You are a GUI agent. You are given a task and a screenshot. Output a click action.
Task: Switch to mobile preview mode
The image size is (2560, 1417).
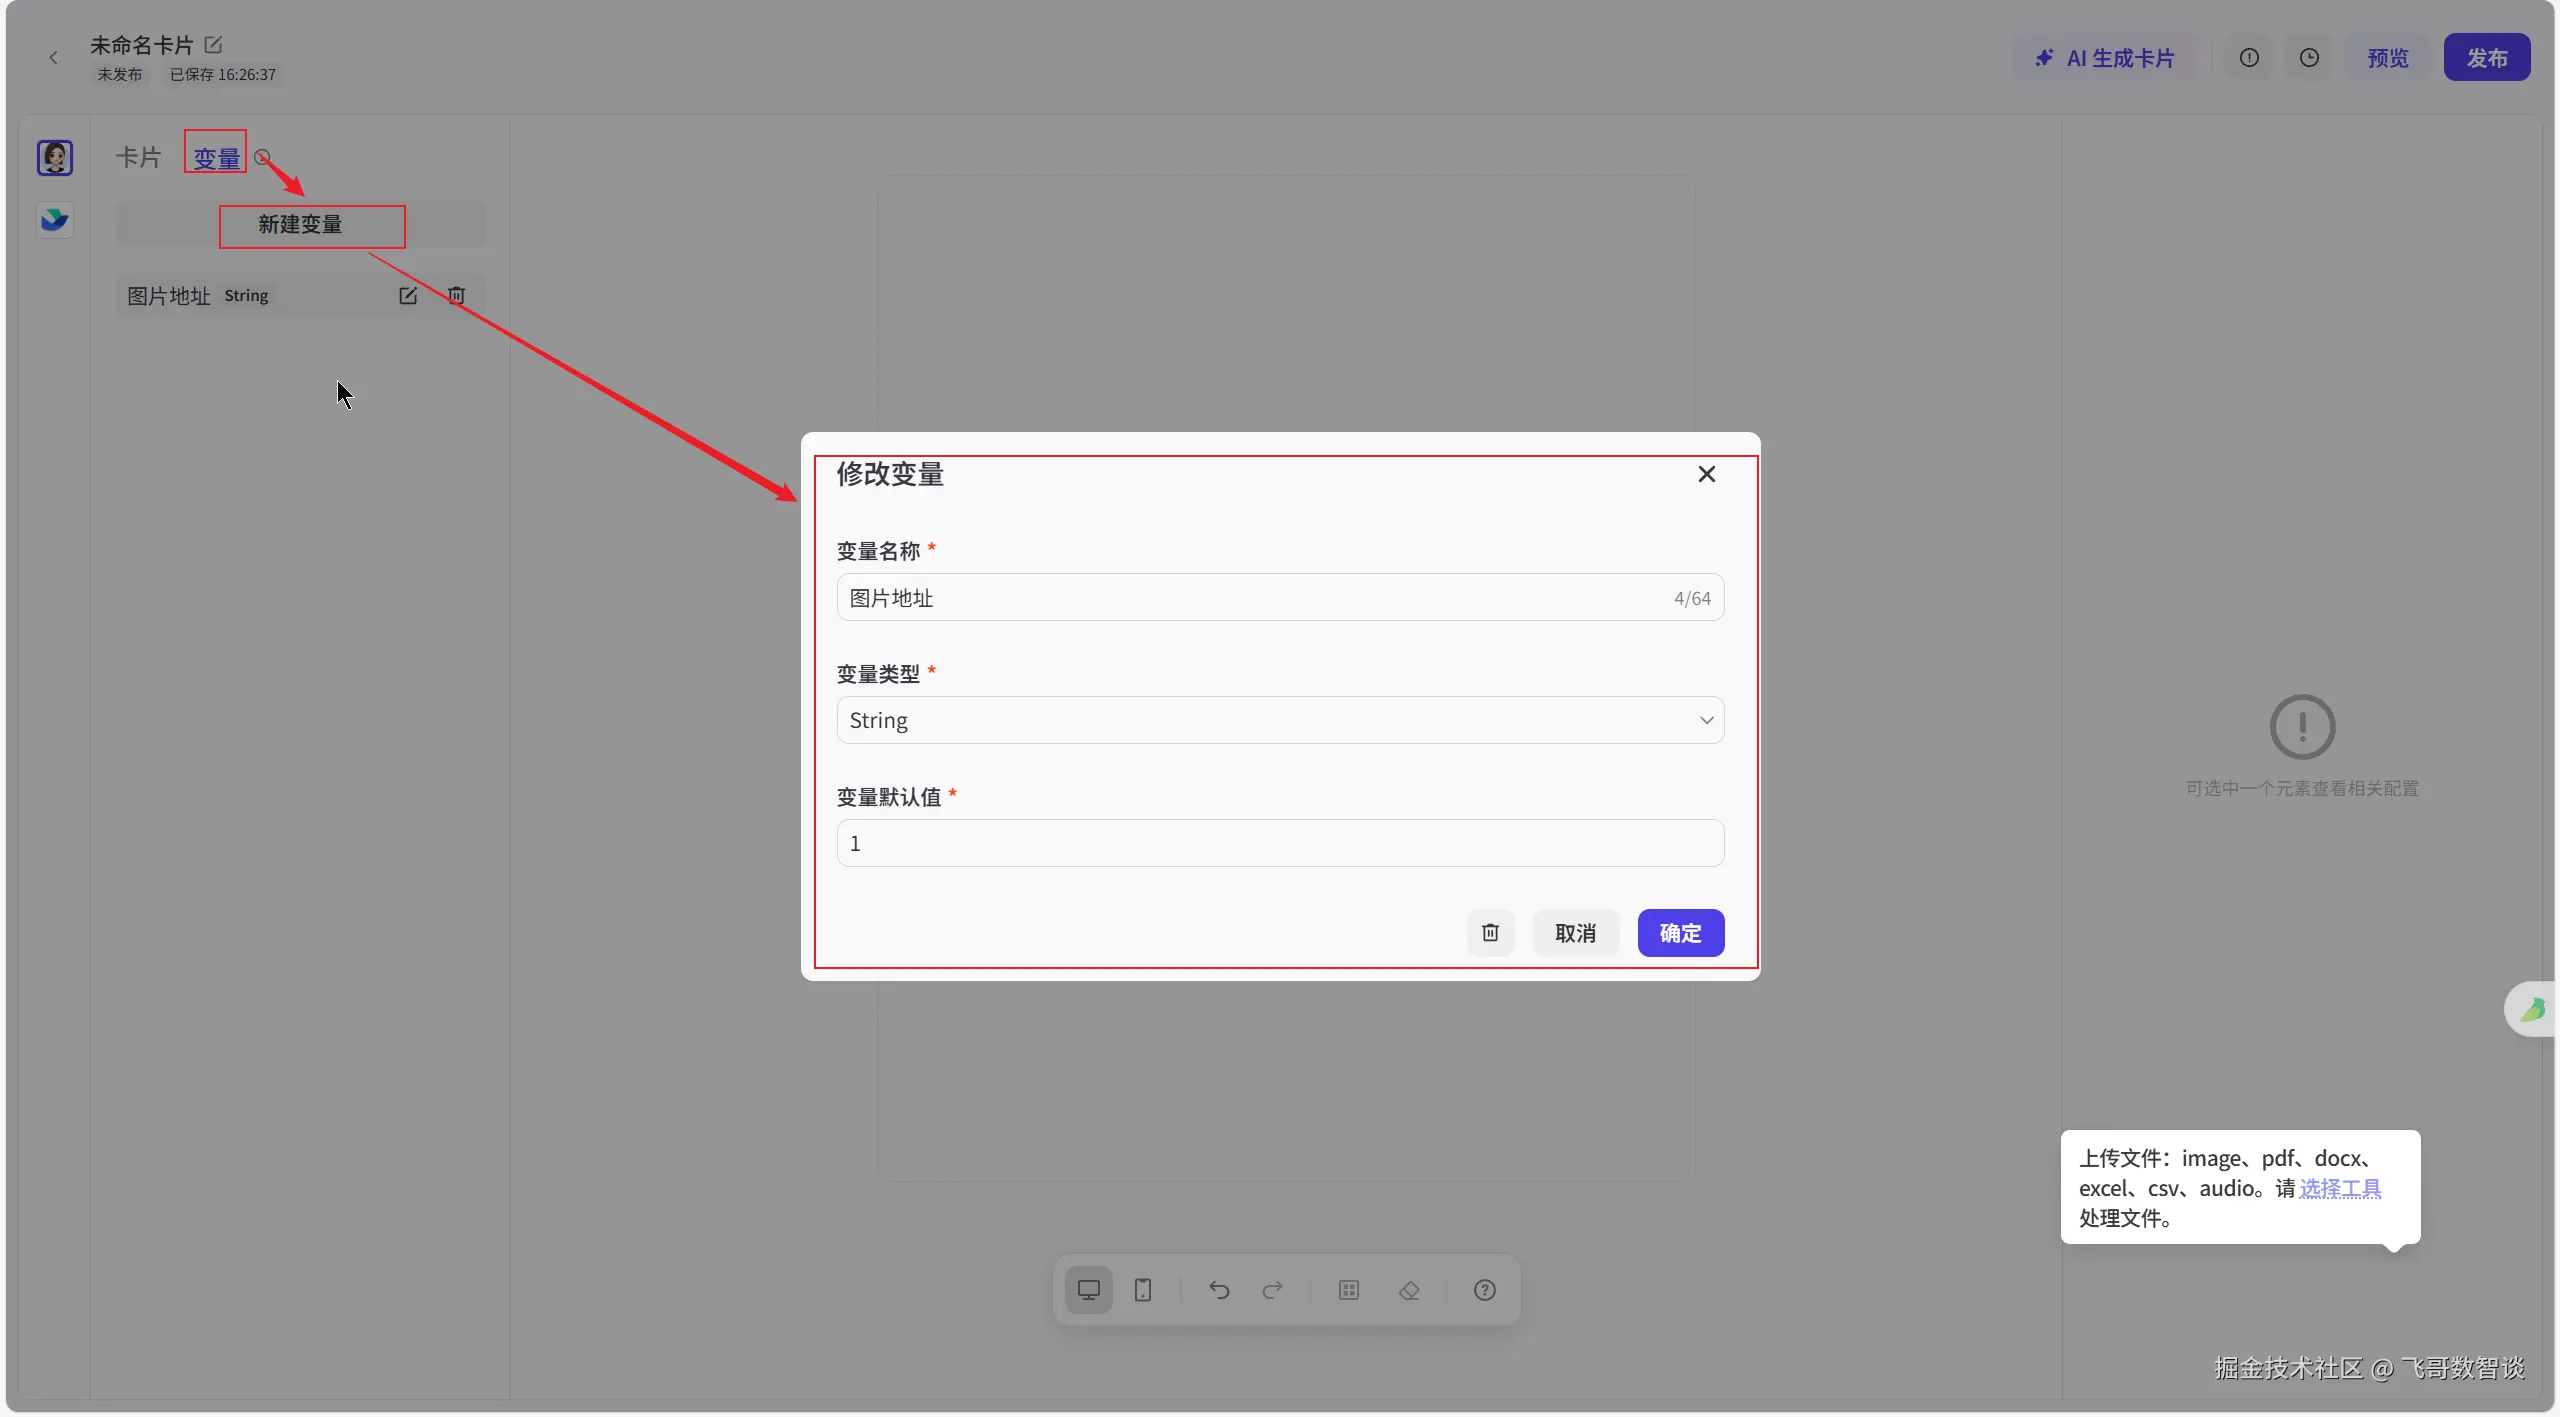1143,1290
